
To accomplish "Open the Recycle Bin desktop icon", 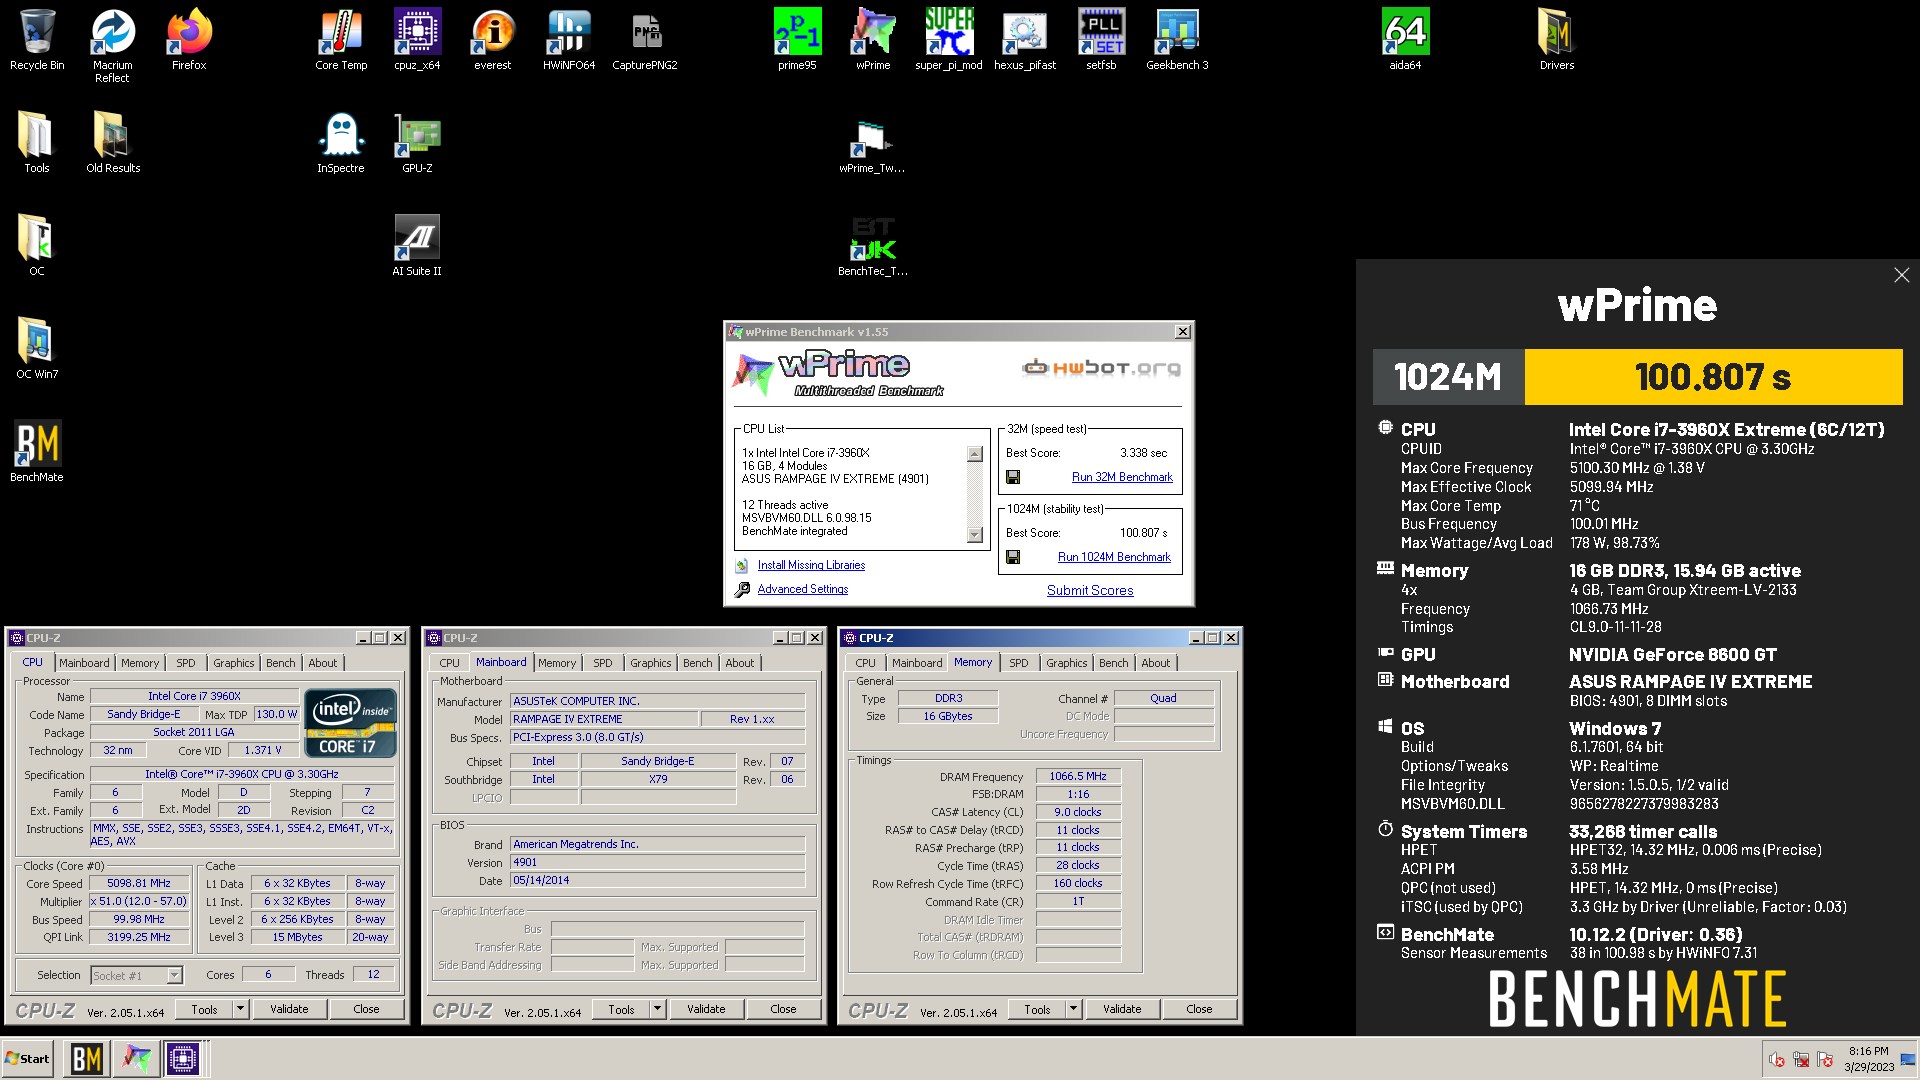I will 37,40.
